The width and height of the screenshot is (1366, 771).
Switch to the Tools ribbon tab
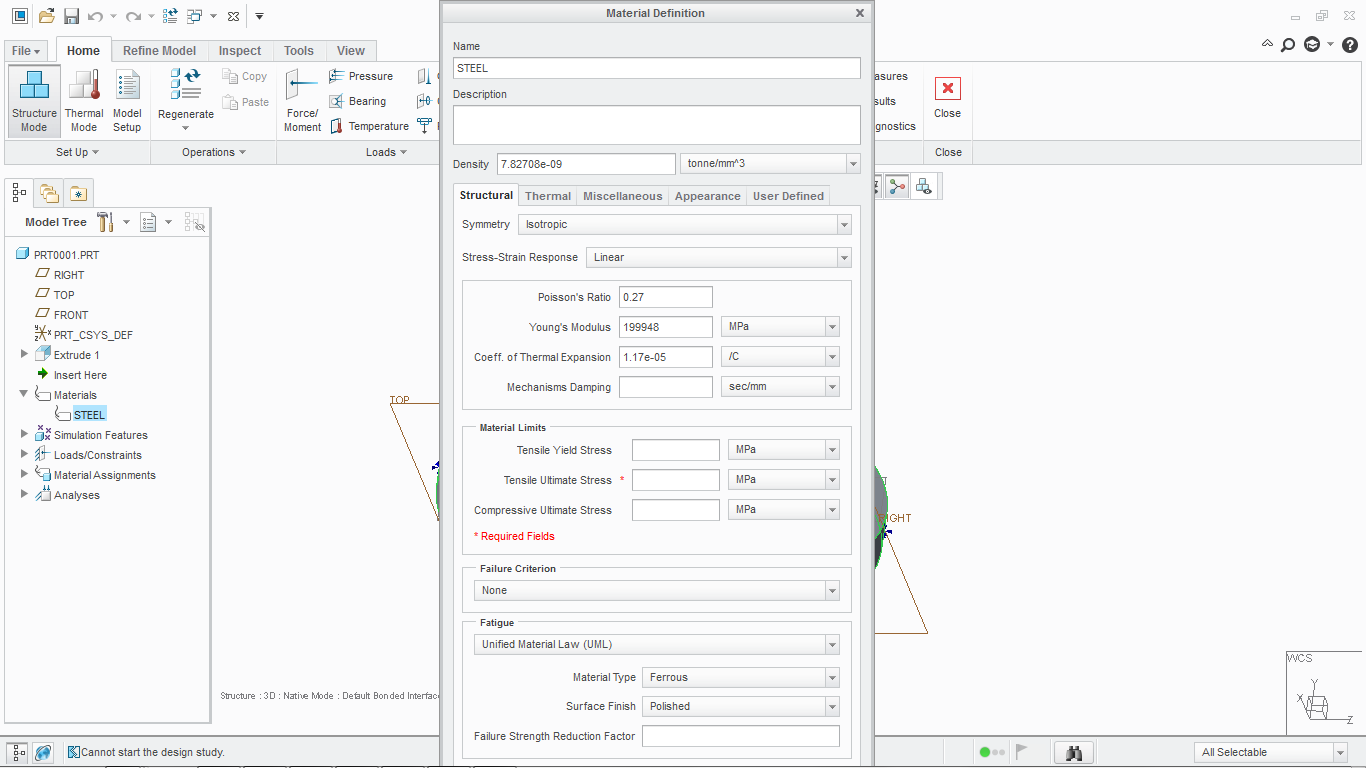(x=298, y=51)
